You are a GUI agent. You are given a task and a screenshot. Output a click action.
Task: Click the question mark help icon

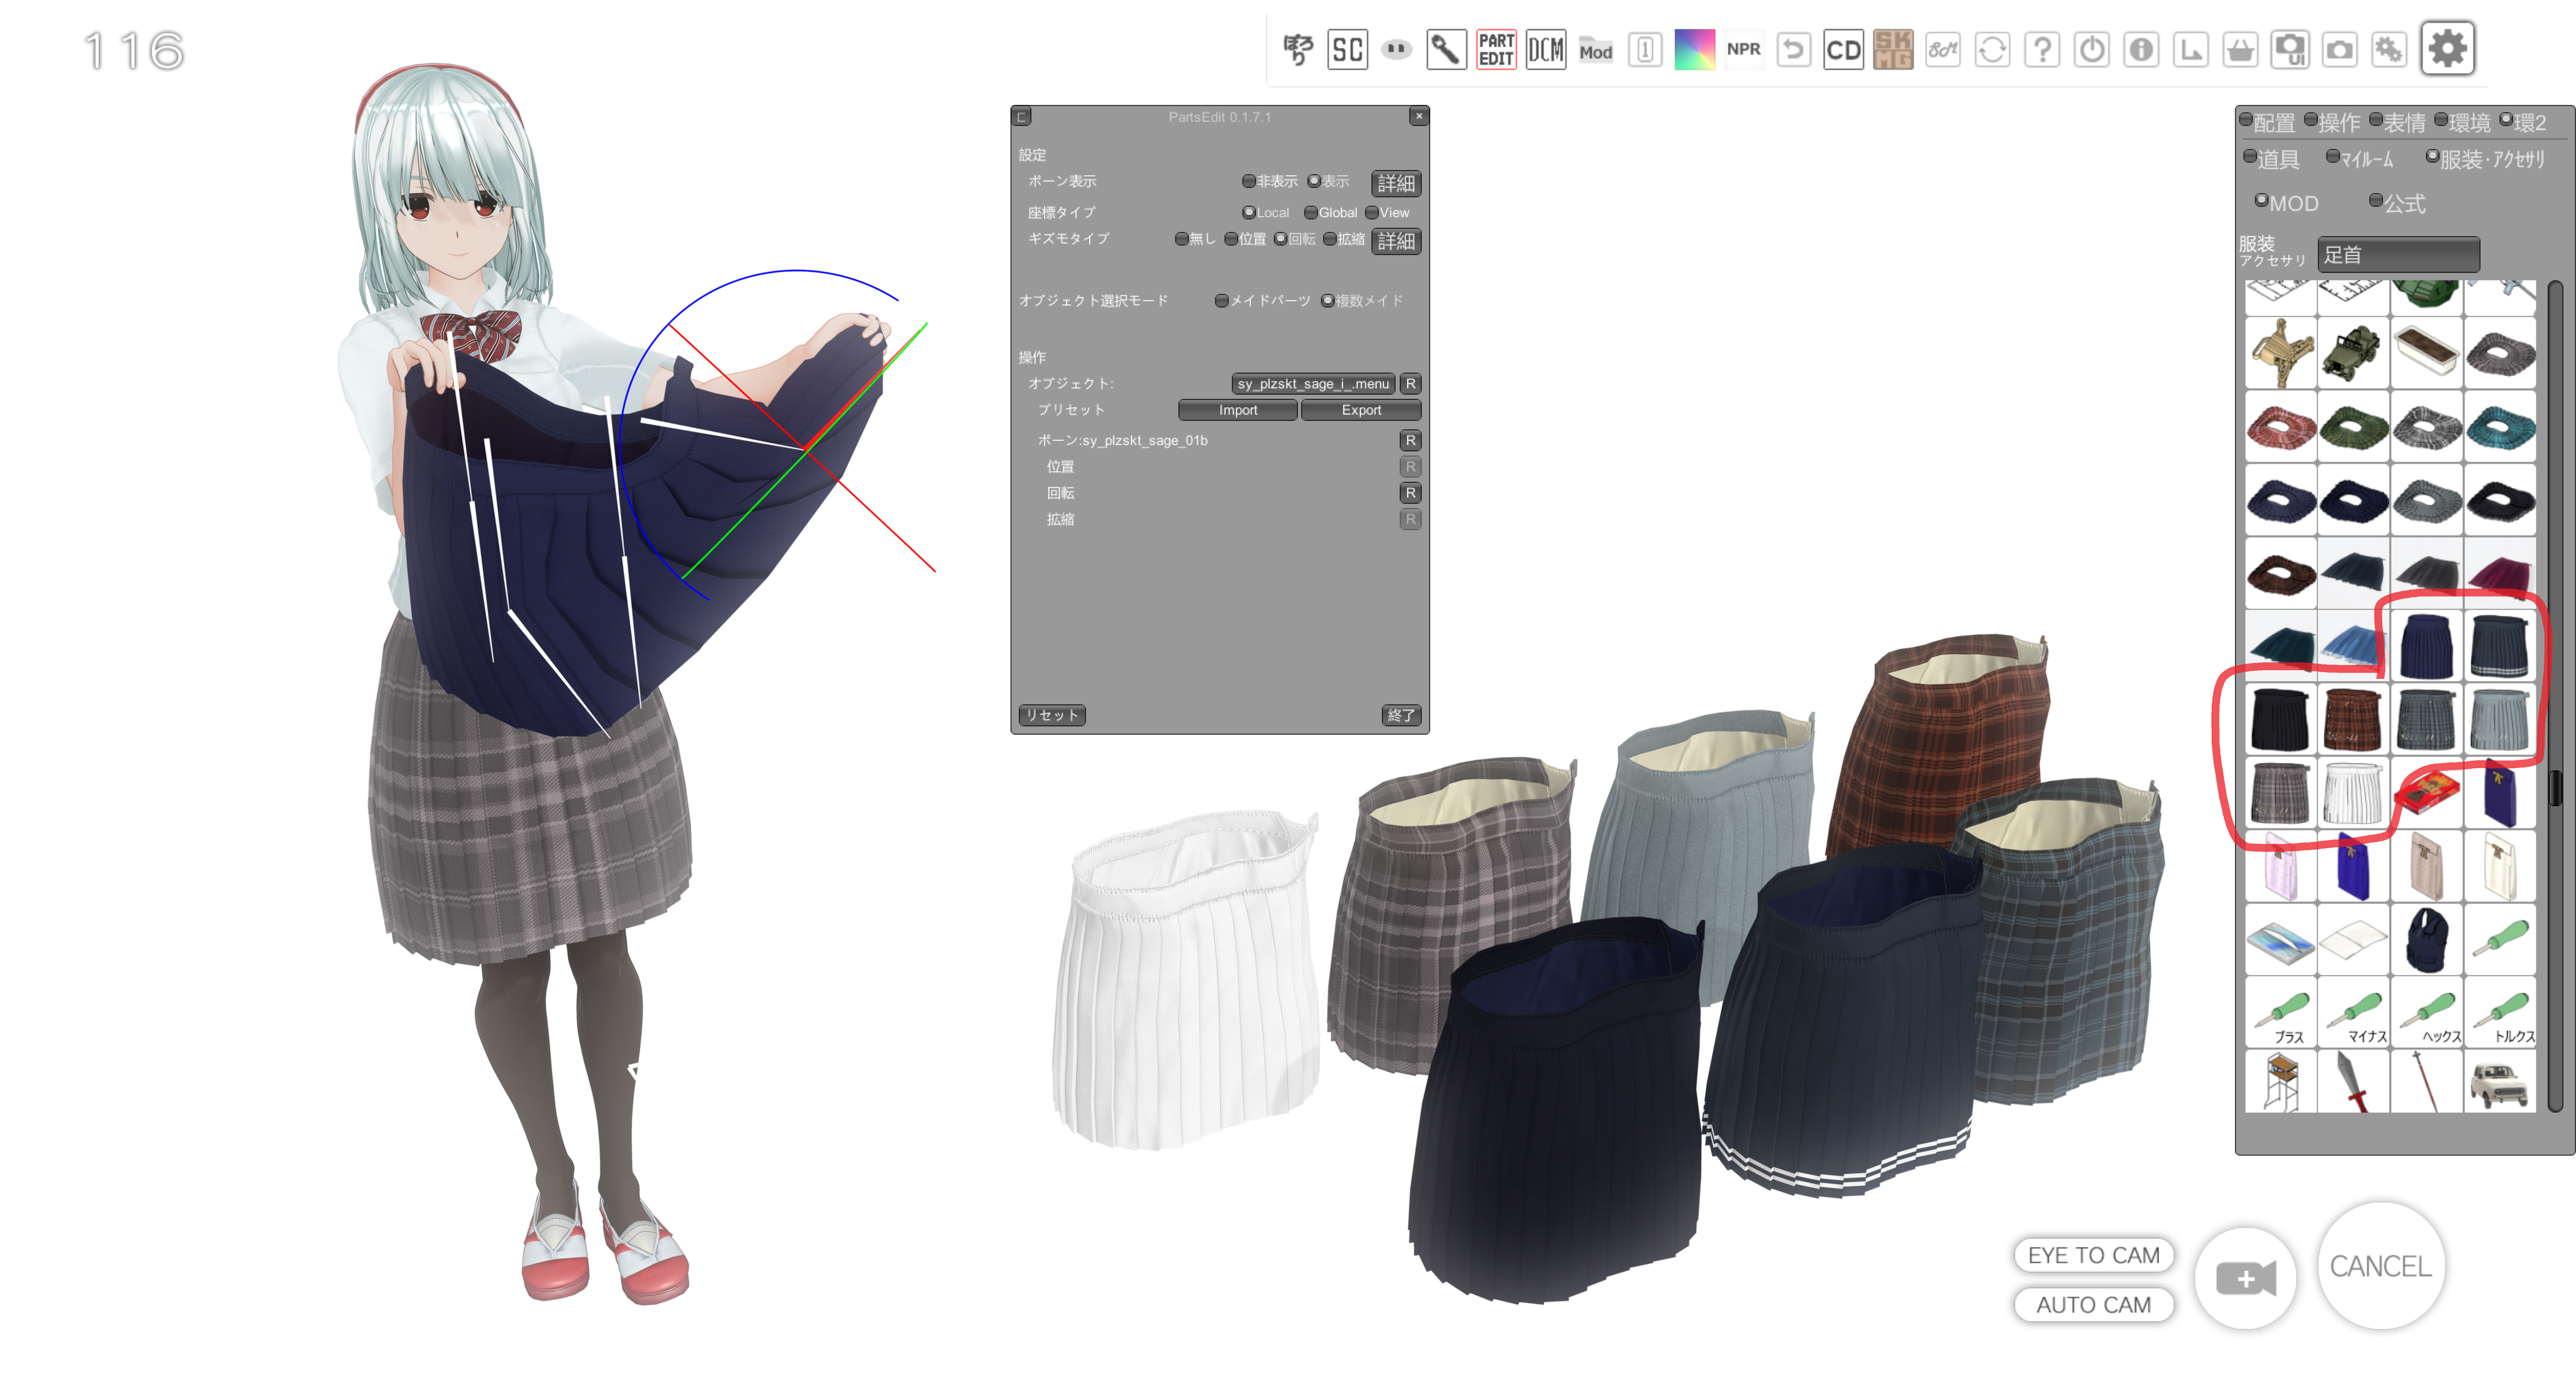(x=2042, y=49)
